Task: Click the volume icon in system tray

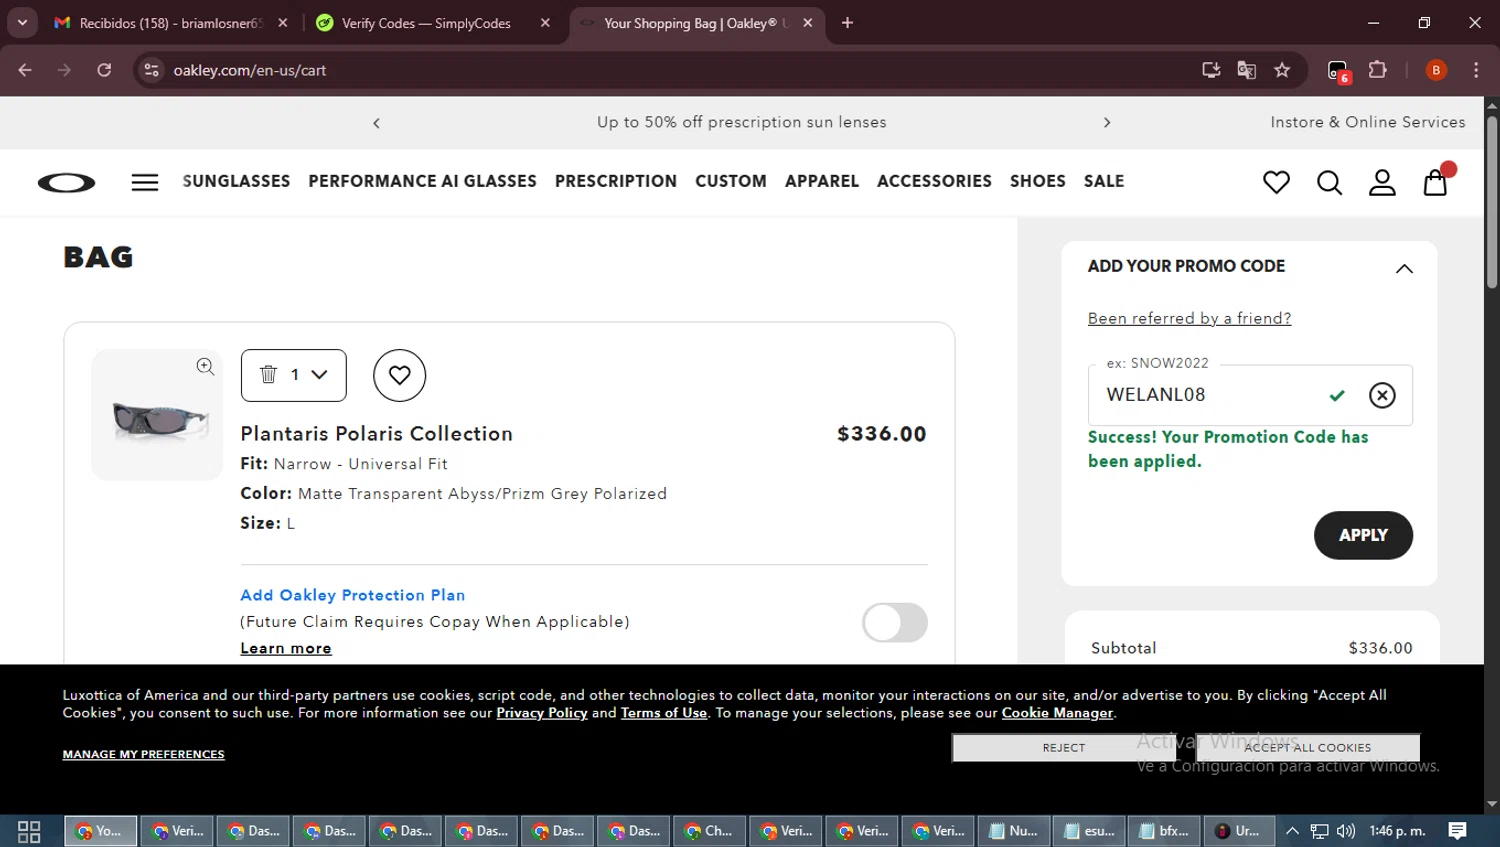Action: [1346, 831]
